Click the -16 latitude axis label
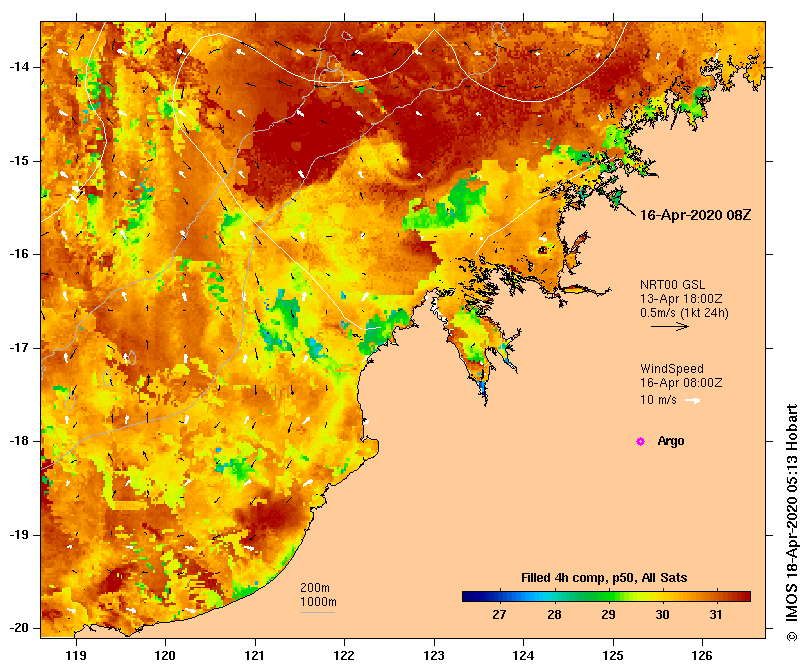 (19, 254)
